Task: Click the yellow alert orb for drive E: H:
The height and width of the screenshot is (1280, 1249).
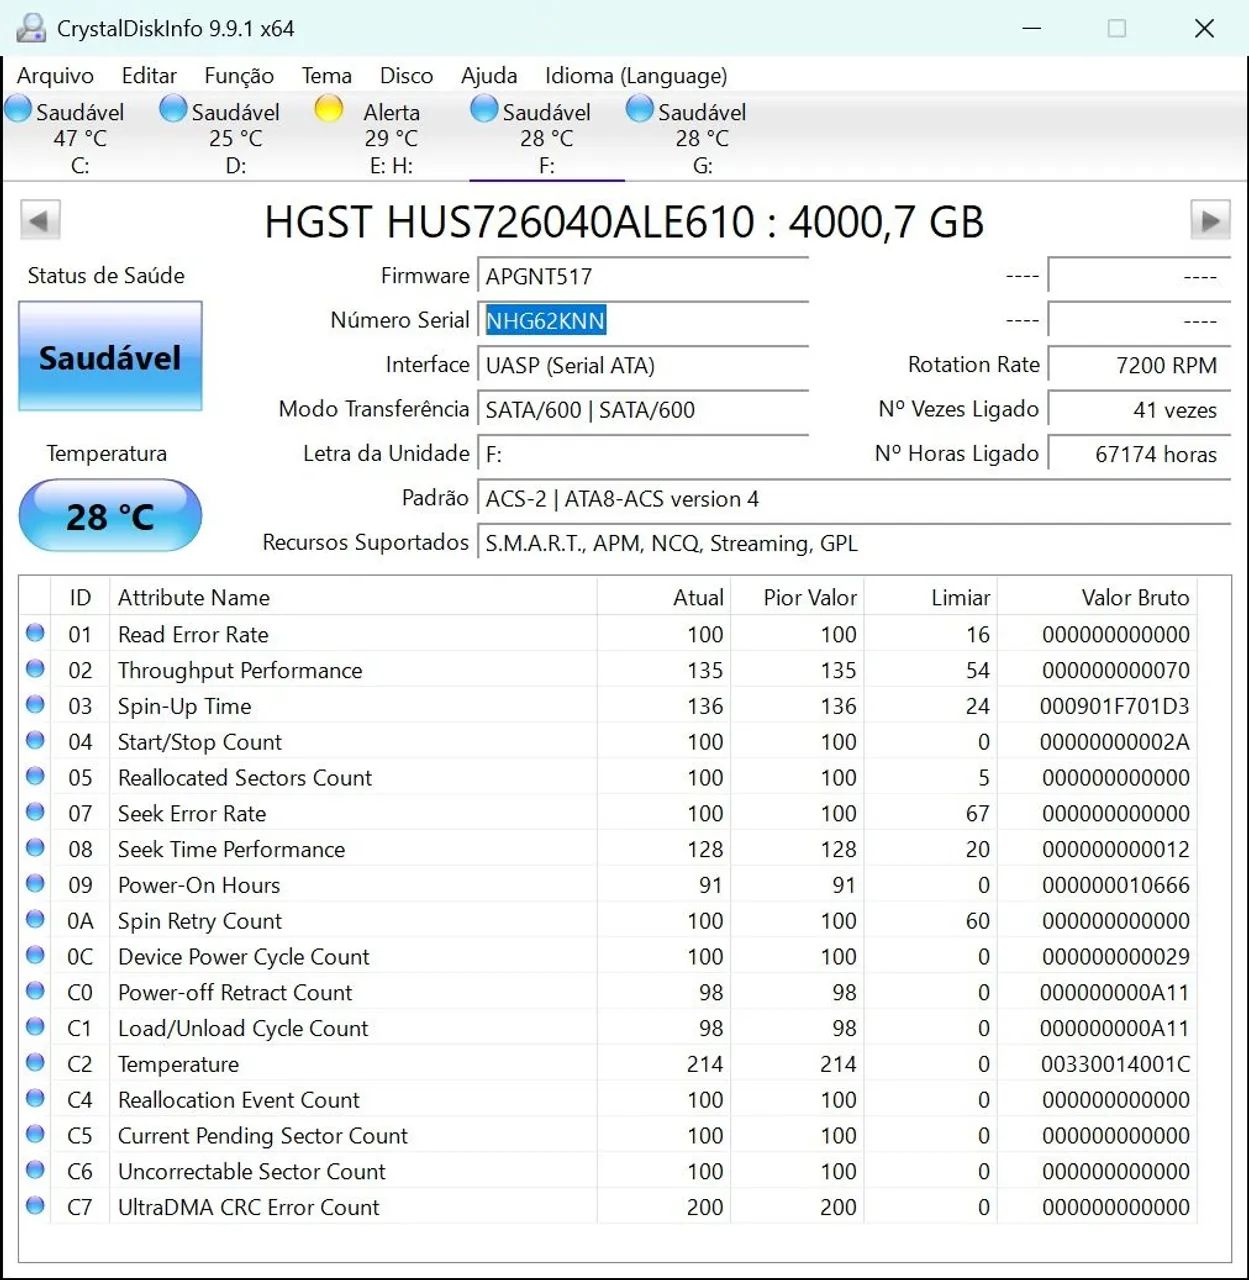Action: [x=329, y=108]
